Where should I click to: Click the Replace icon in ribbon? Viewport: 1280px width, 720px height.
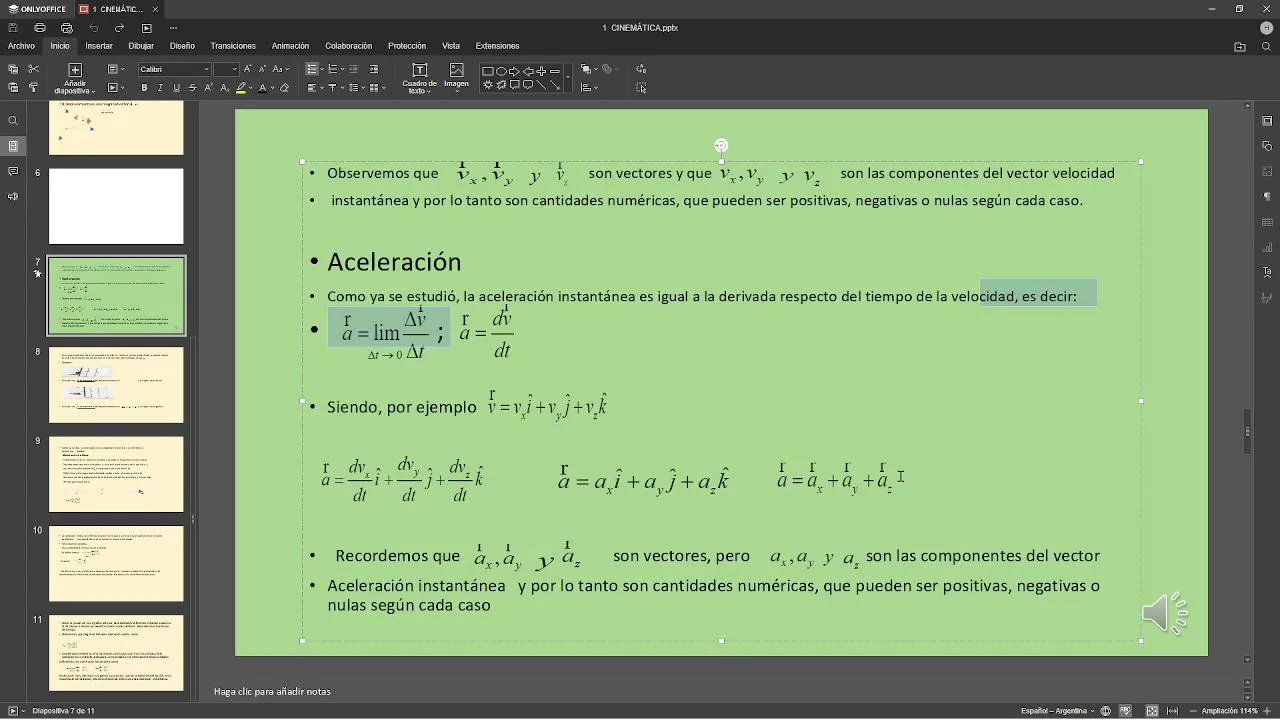[641, 69]
